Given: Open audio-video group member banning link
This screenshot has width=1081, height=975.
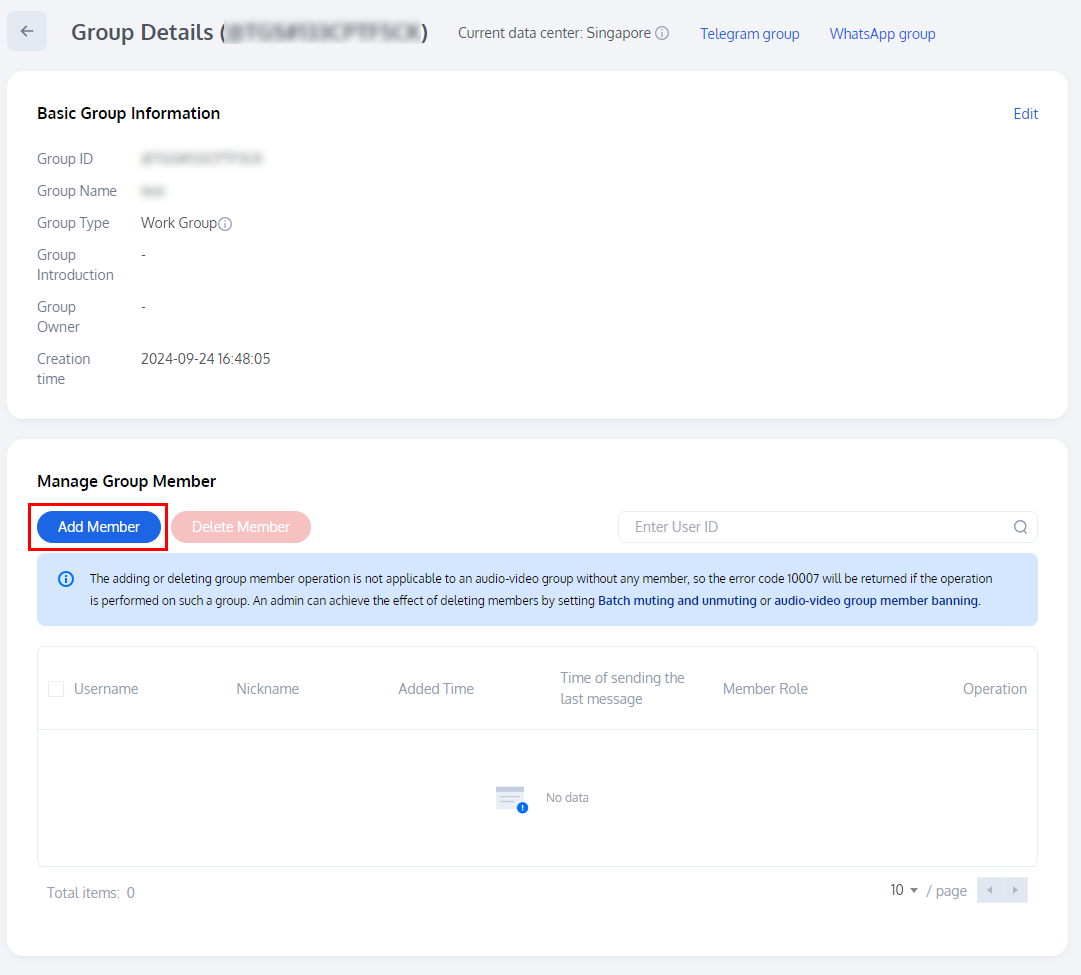Looking at the screenshot, I should click(x=875, y=601).
